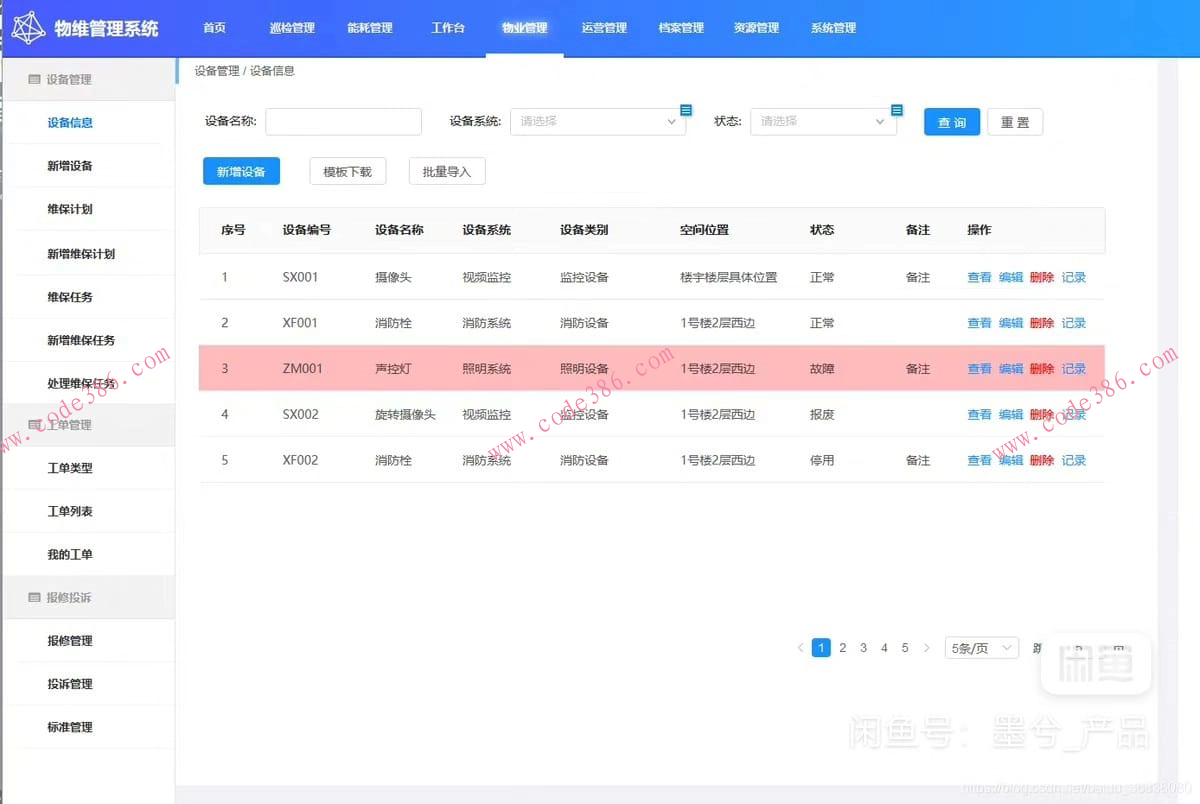
Task: Click 删除 on the ZM001 row
Action: pyautogui.click(x=1042, y=368)
